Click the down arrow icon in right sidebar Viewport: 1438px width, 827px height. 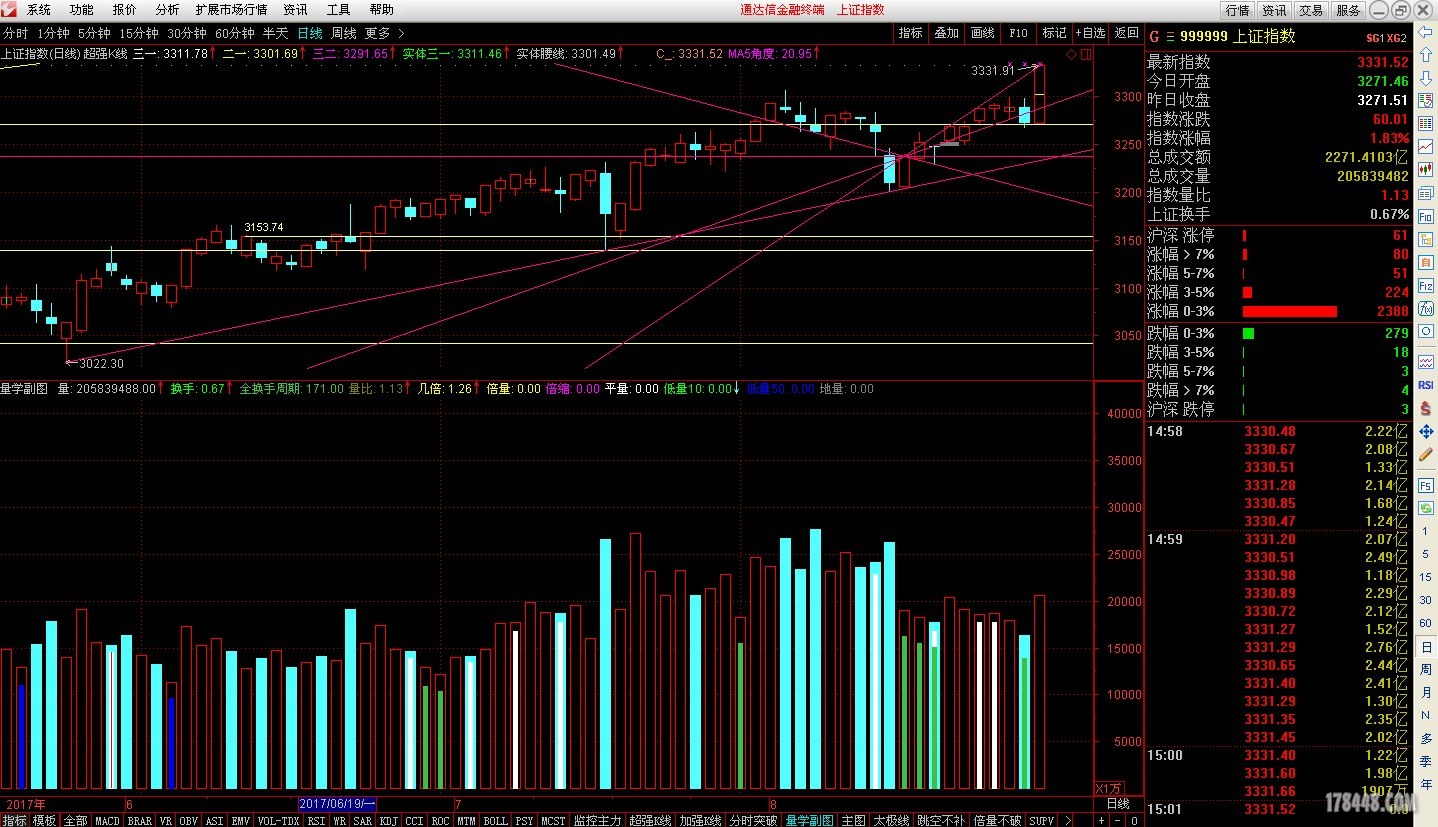click(1425, 77)
